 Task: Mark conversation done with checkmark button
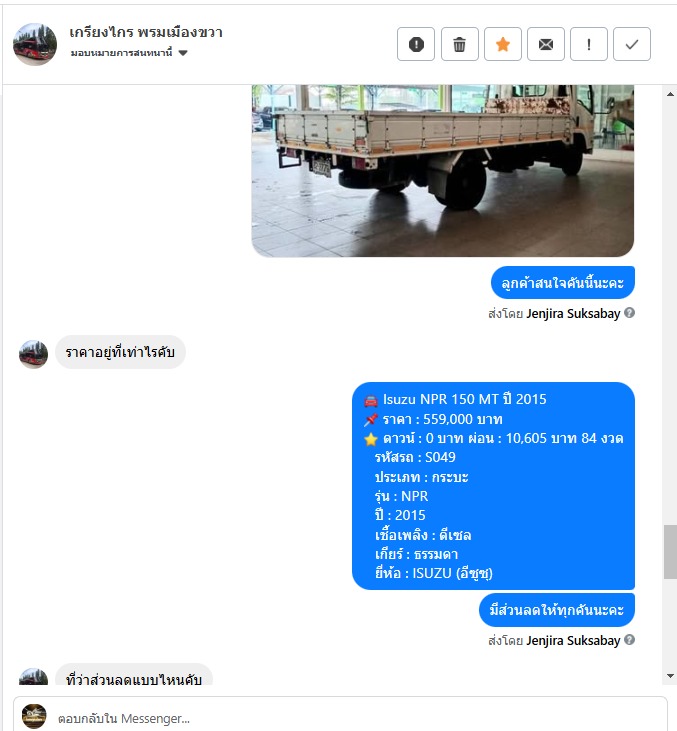pyautogui.click(x=632, y=44)
